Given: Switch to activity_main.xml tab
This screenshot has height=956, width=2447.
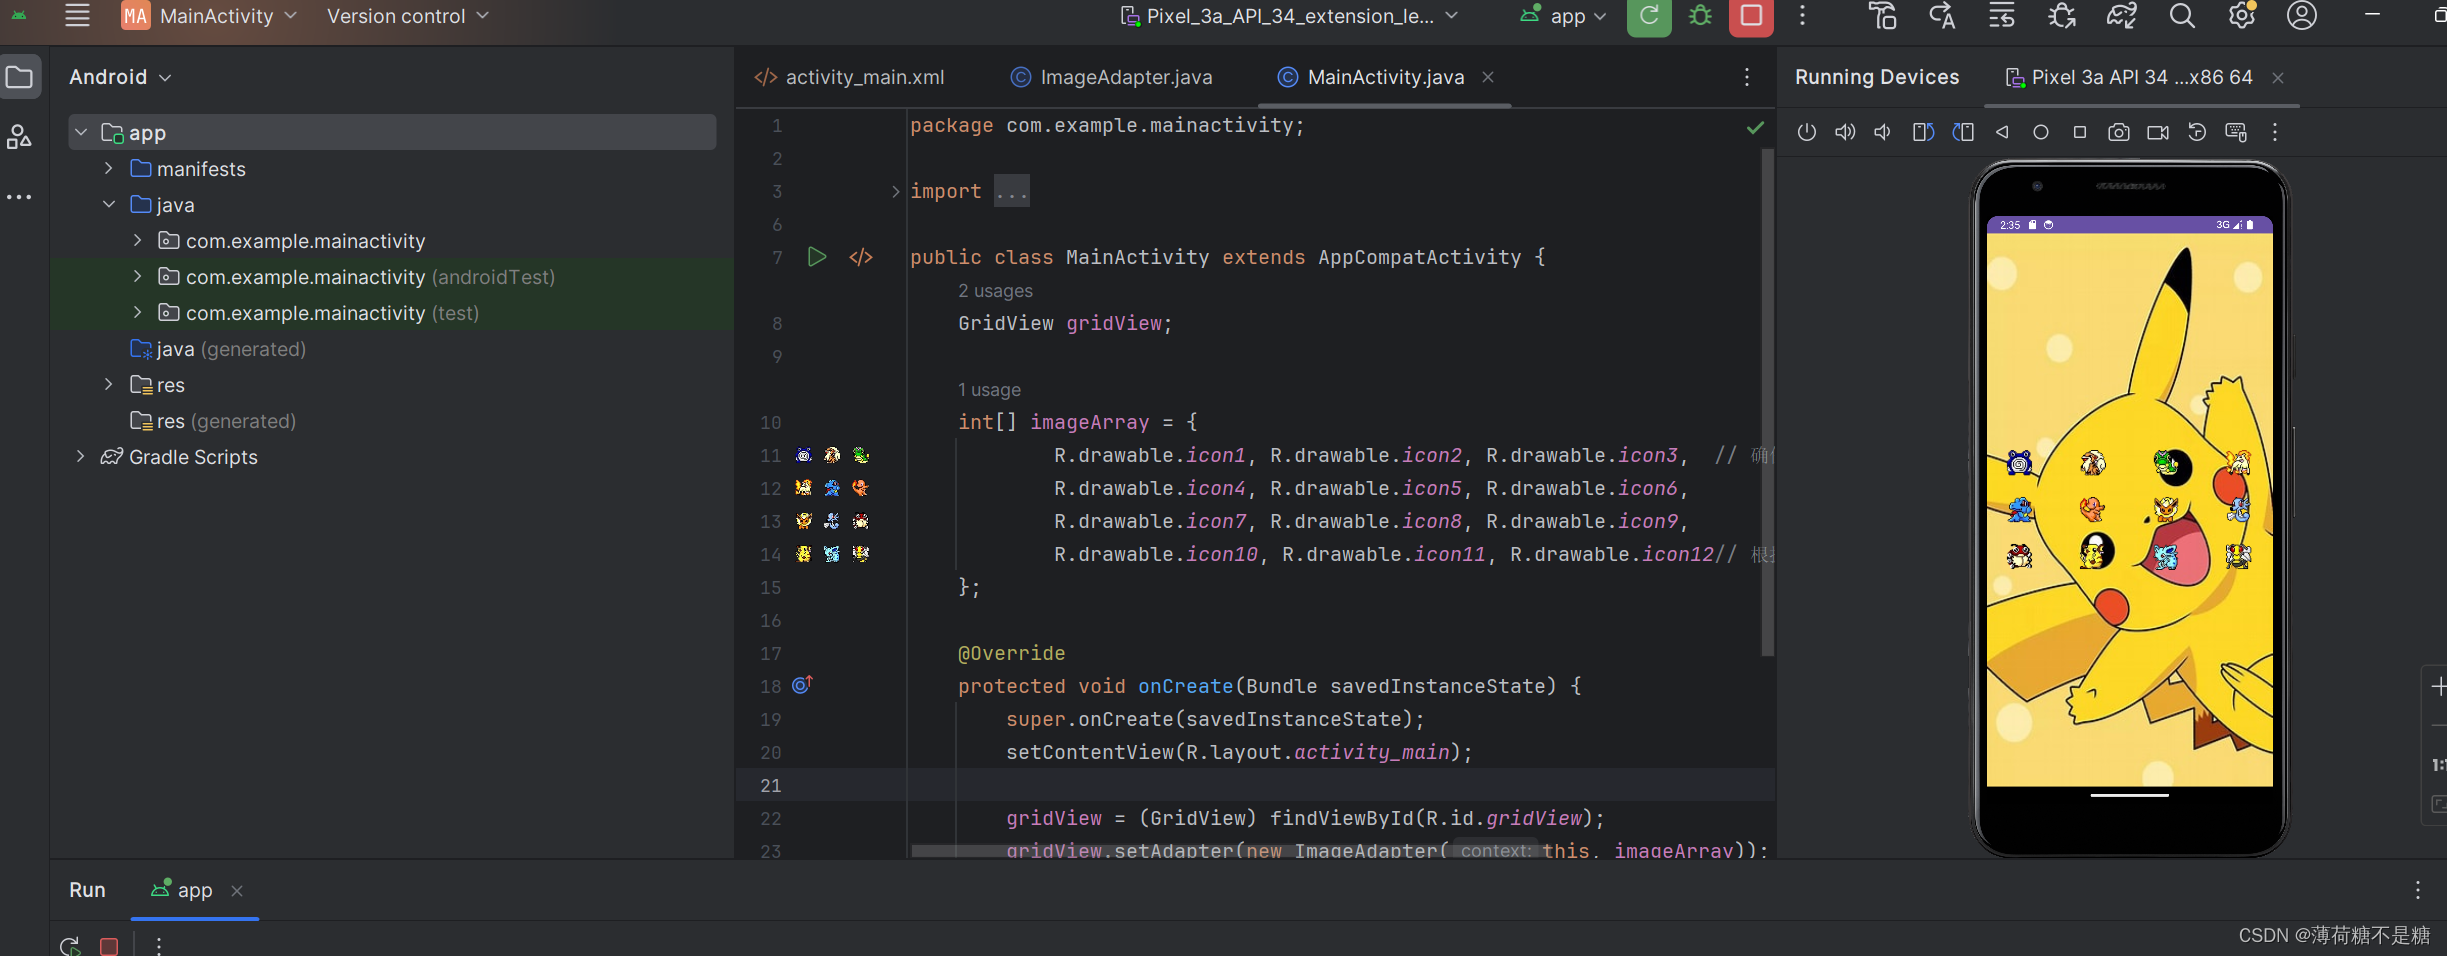Looking at the screenshot, I should pos(849,77).
